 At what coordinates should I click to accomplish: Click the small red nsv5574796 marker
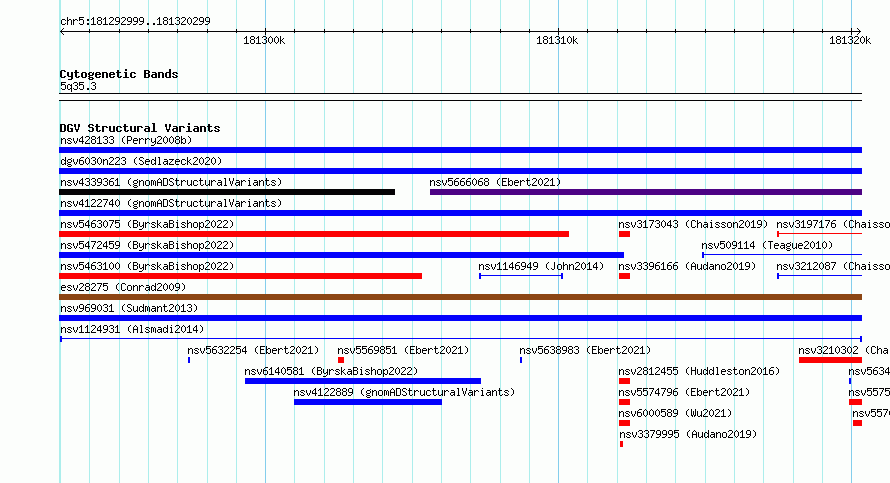point(624,402)
